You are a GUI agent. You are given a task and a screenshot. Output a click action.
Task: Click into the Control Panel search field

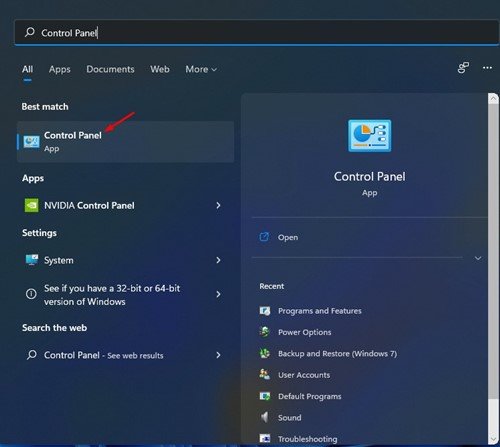tap(256, 33)
